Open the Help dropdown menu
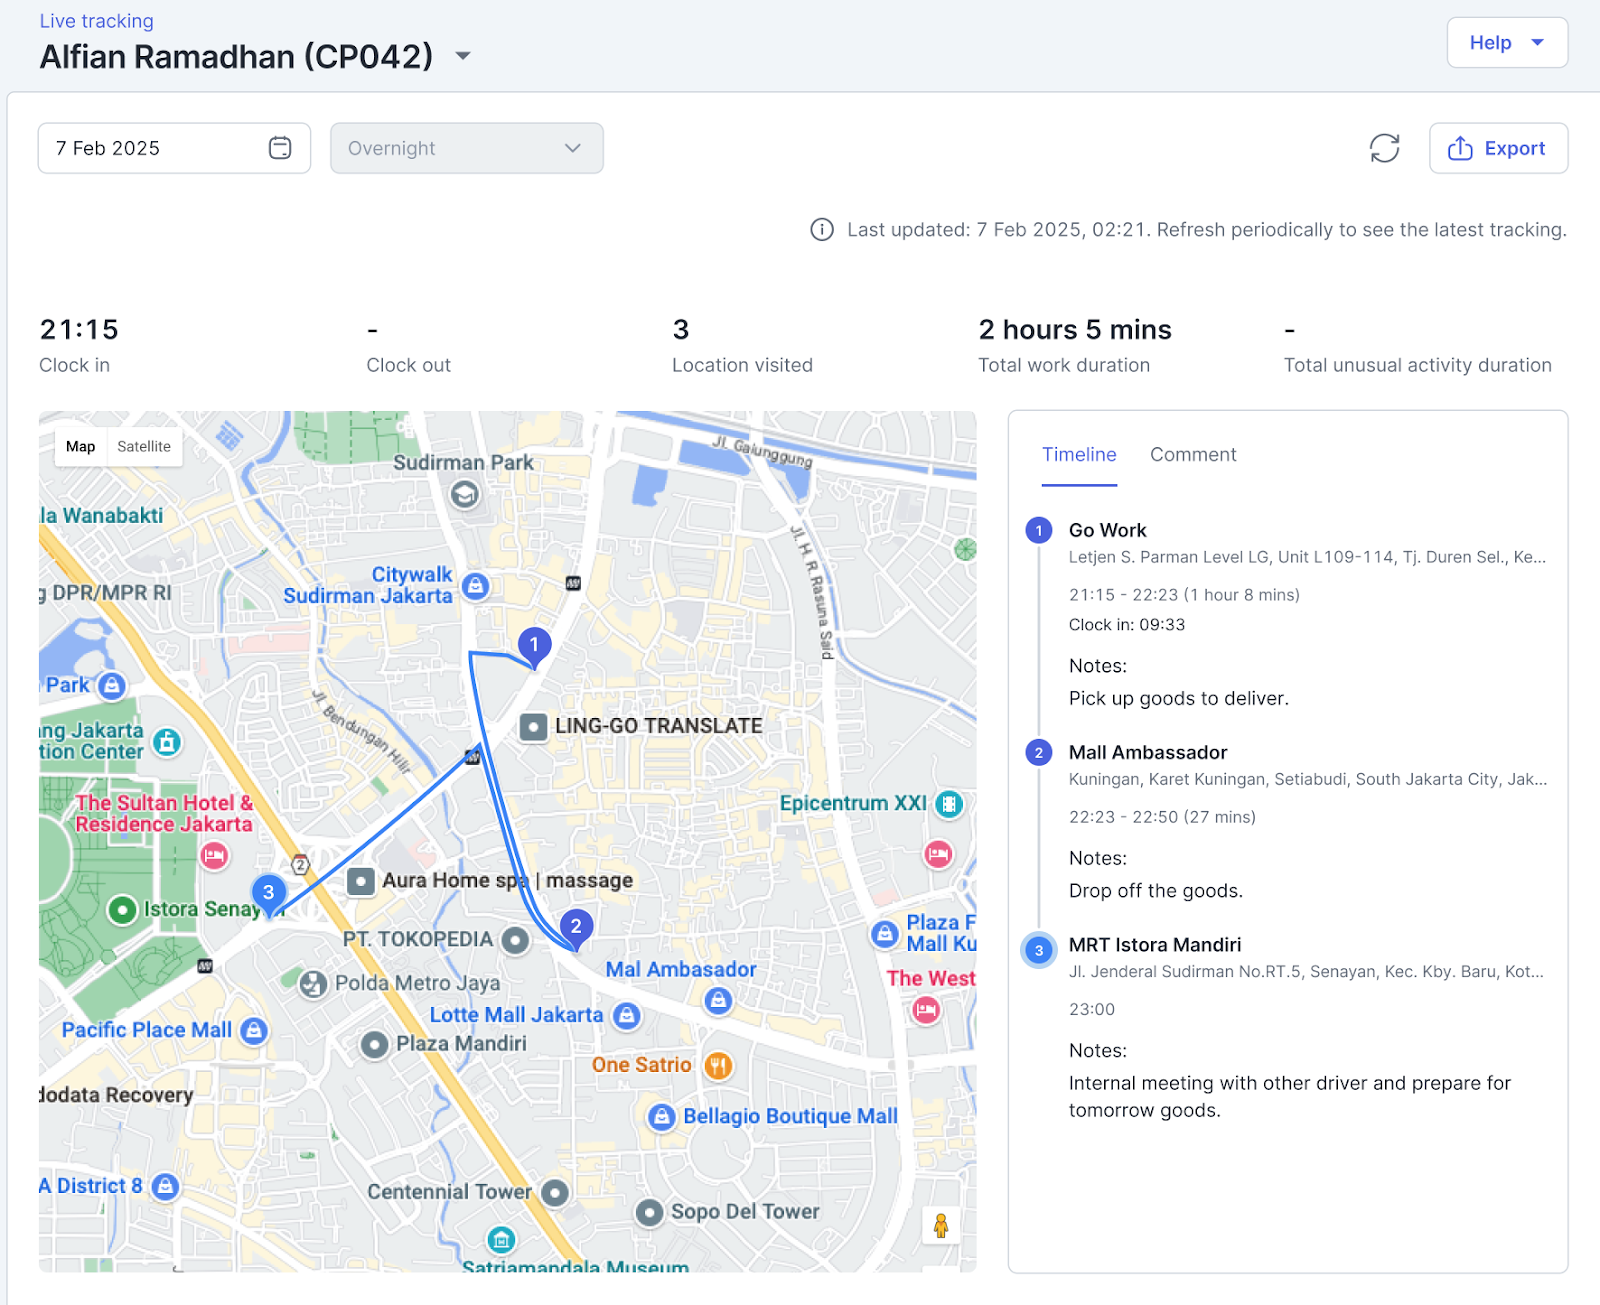1600x1305 pixels. tap(1506, 43)
